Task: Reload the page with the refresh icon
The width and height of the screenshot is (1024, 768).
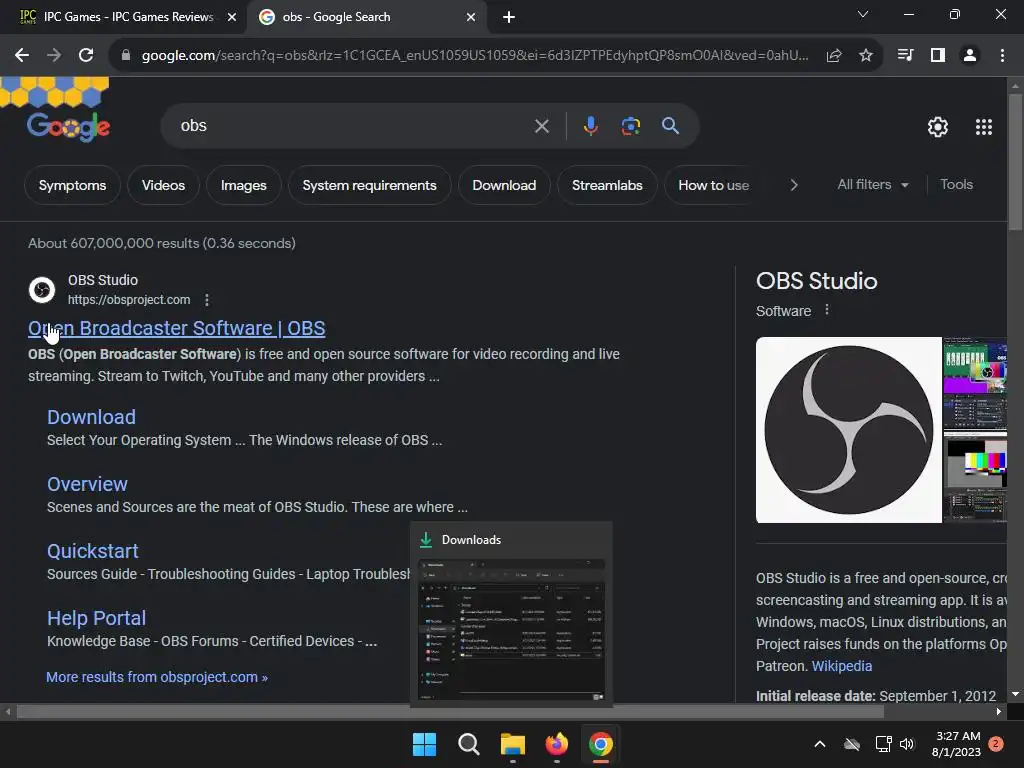Action: tap(86, 56)
